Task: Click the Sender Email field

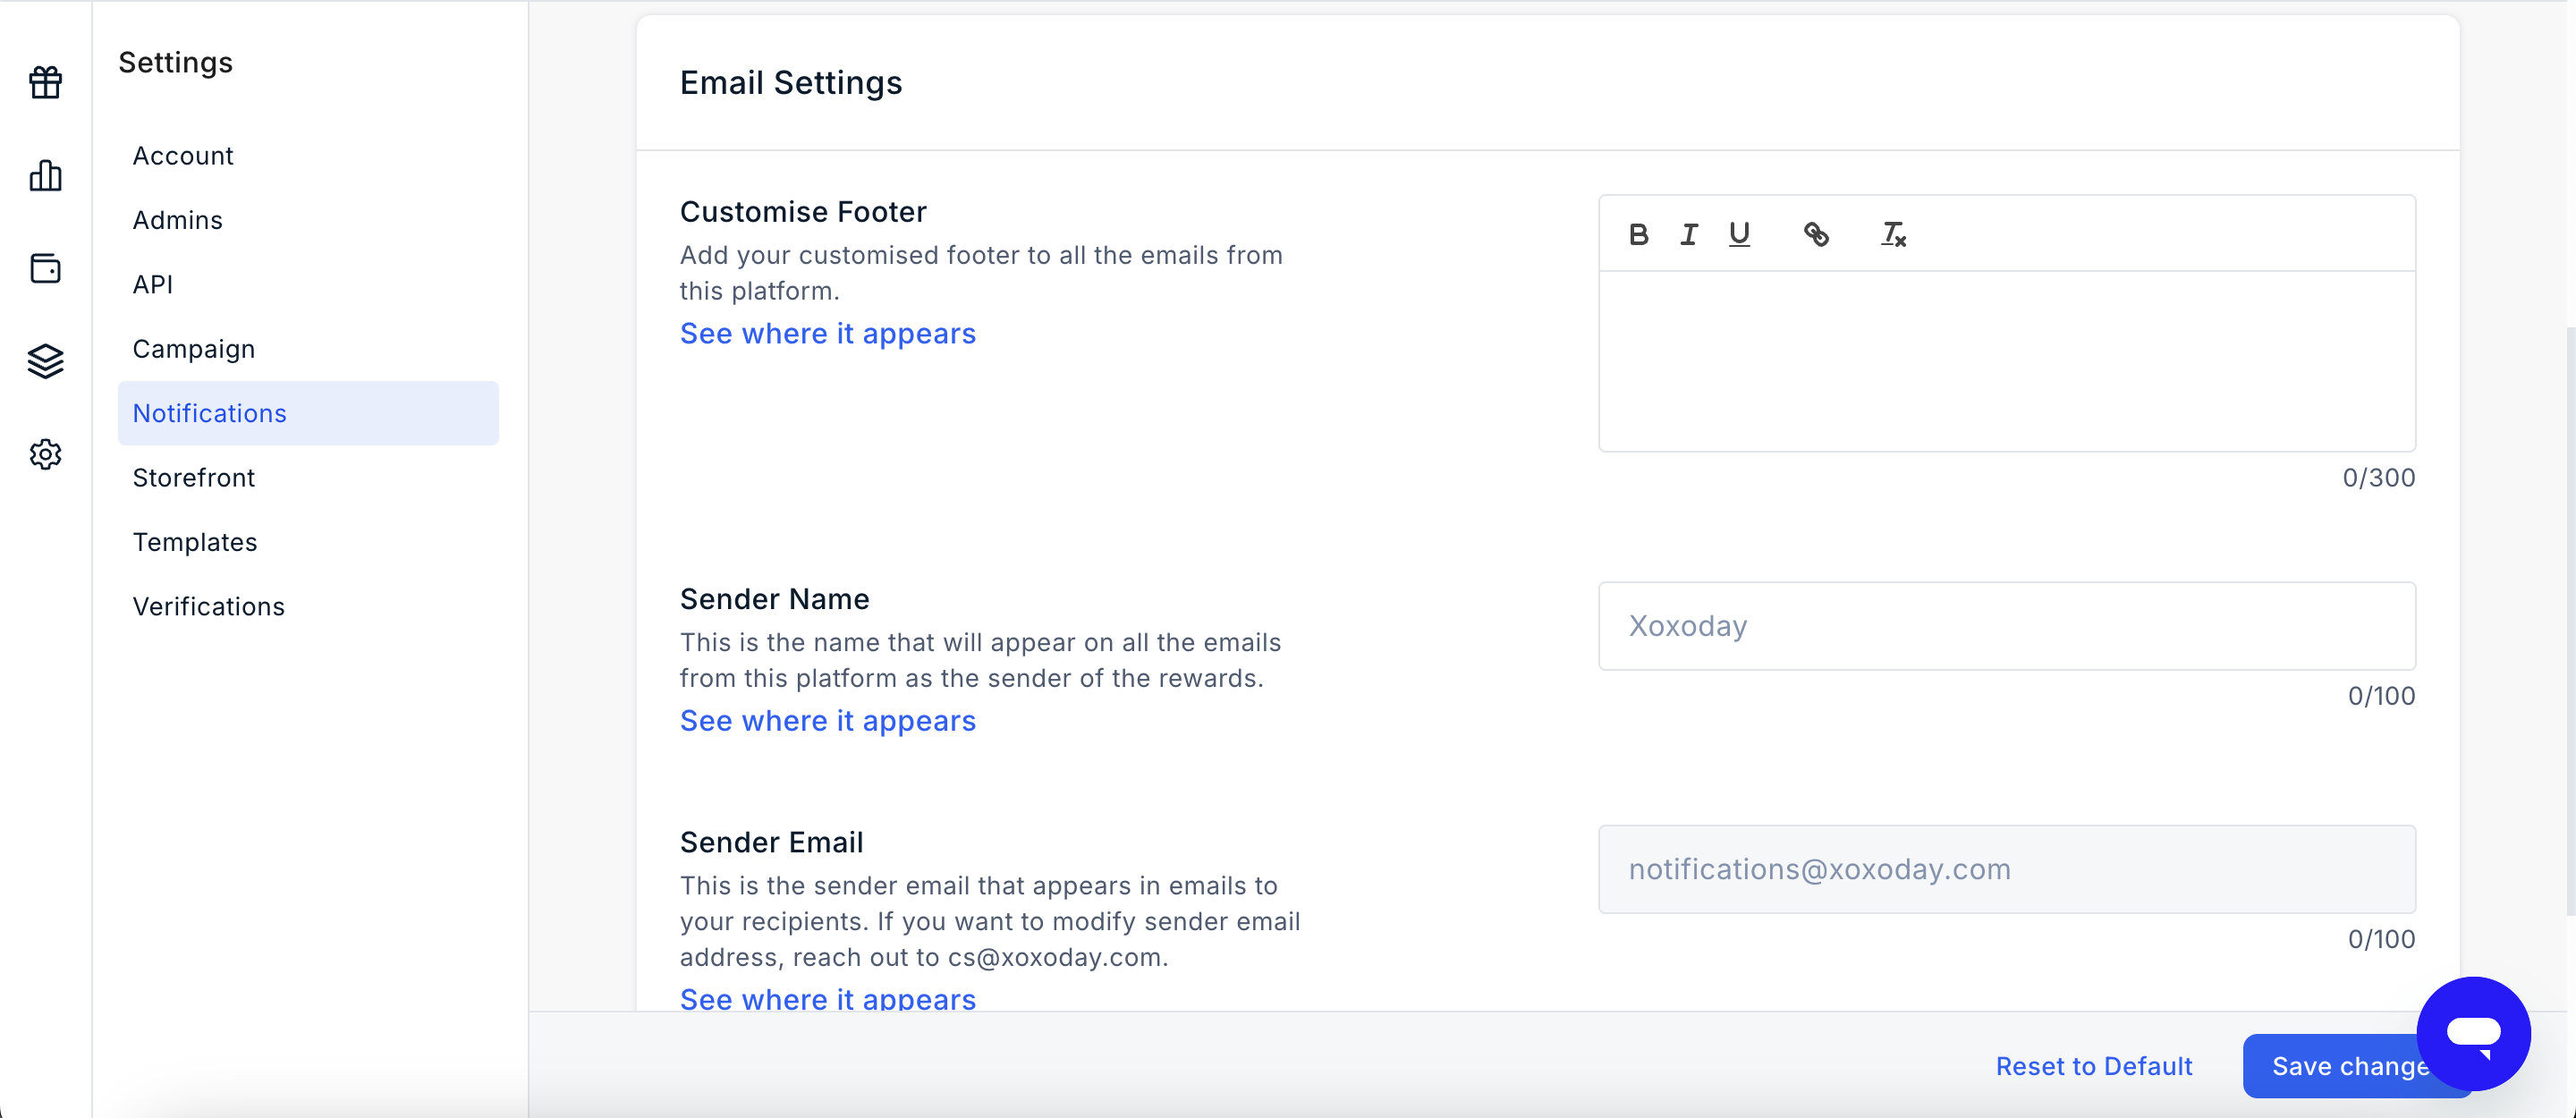Action: pos(2007,869)
